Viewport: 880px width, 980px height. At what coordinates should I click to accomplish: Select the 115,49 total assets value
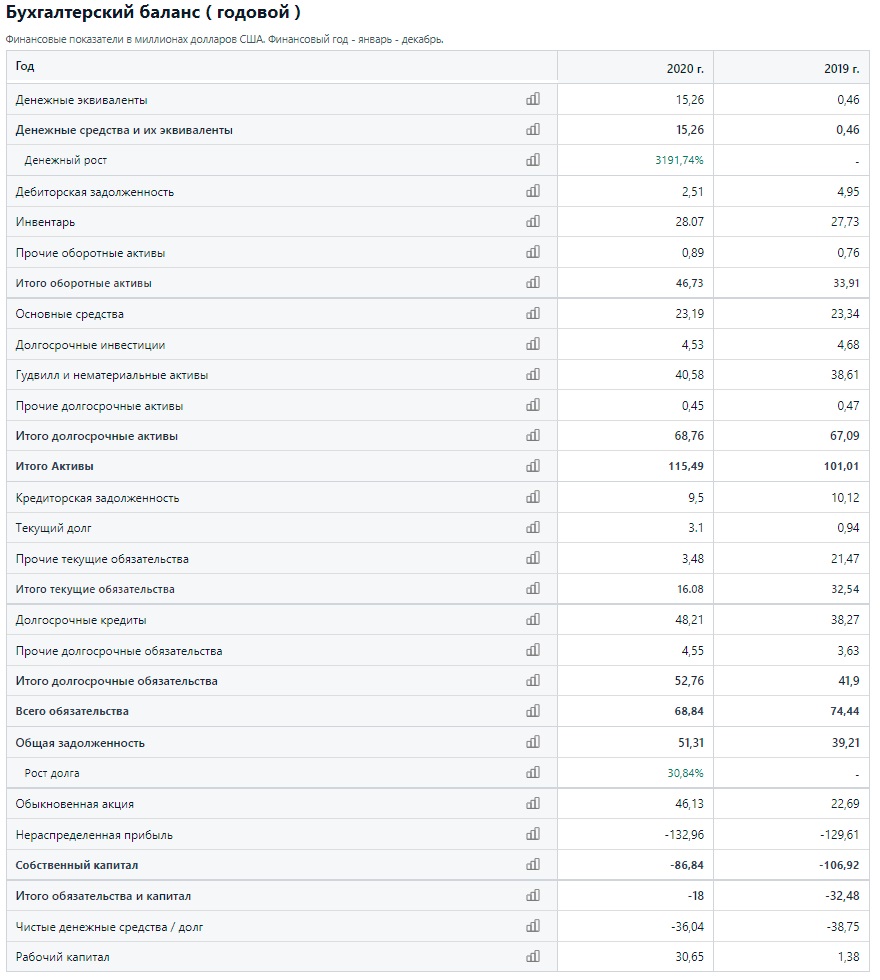[x=686, y=466]
